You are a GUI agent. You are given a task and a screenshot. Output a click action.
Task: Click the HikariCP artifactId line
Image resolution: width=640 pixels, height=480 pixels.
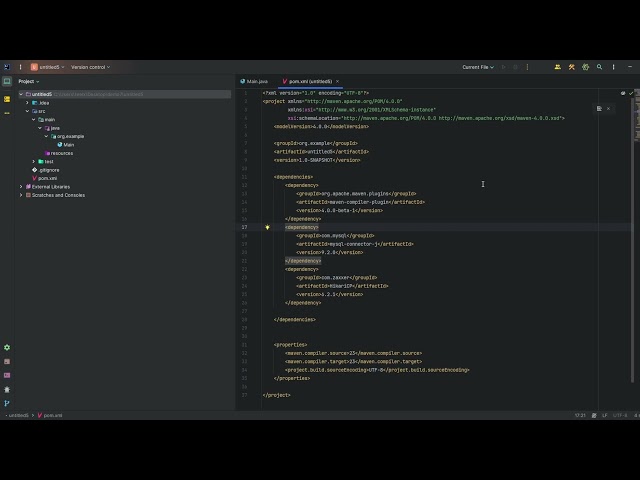342,286
